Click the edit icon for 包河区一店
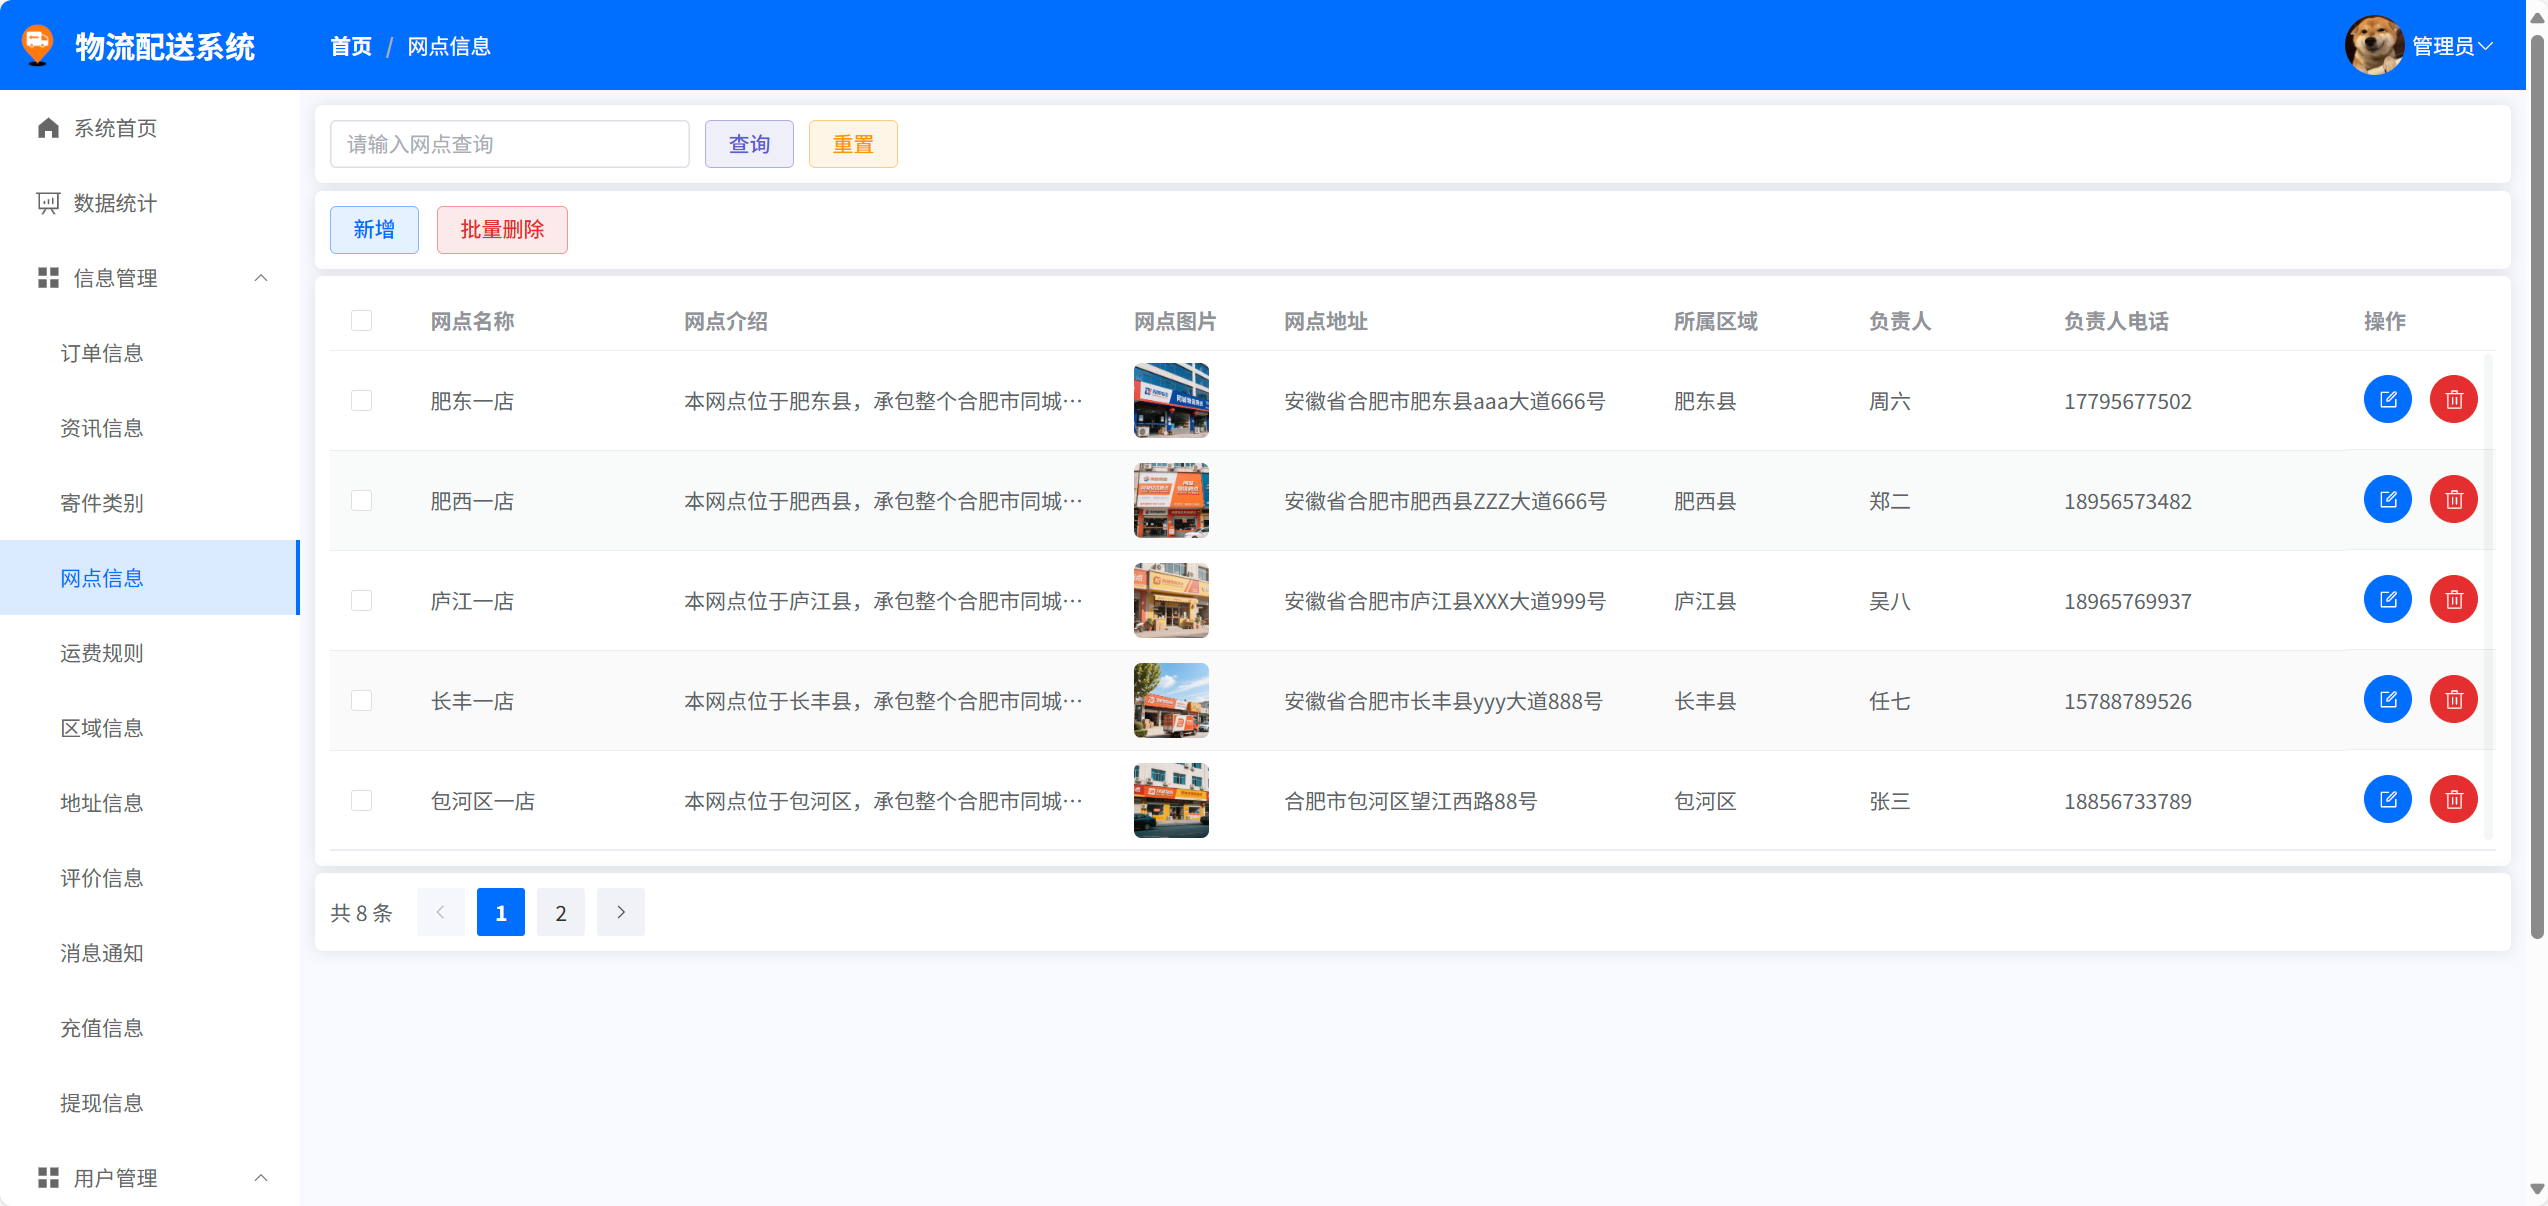This screenshot has height=1206, width=2548. [2387, 800]
